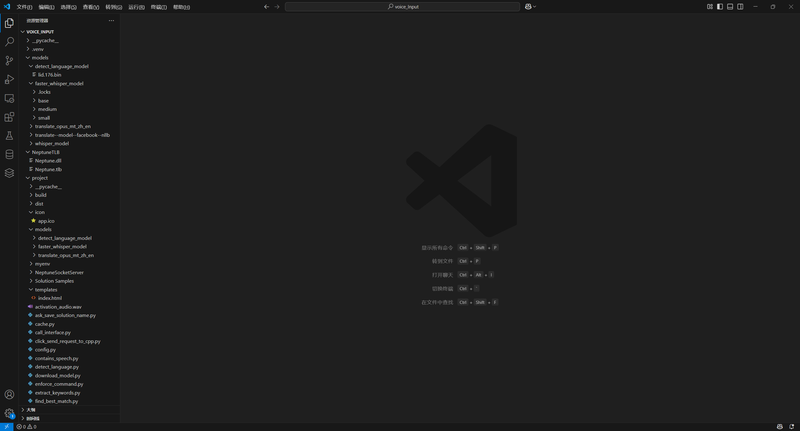Open the Terminal (终端) menu
Screen dimensions: 800x431
159,7
